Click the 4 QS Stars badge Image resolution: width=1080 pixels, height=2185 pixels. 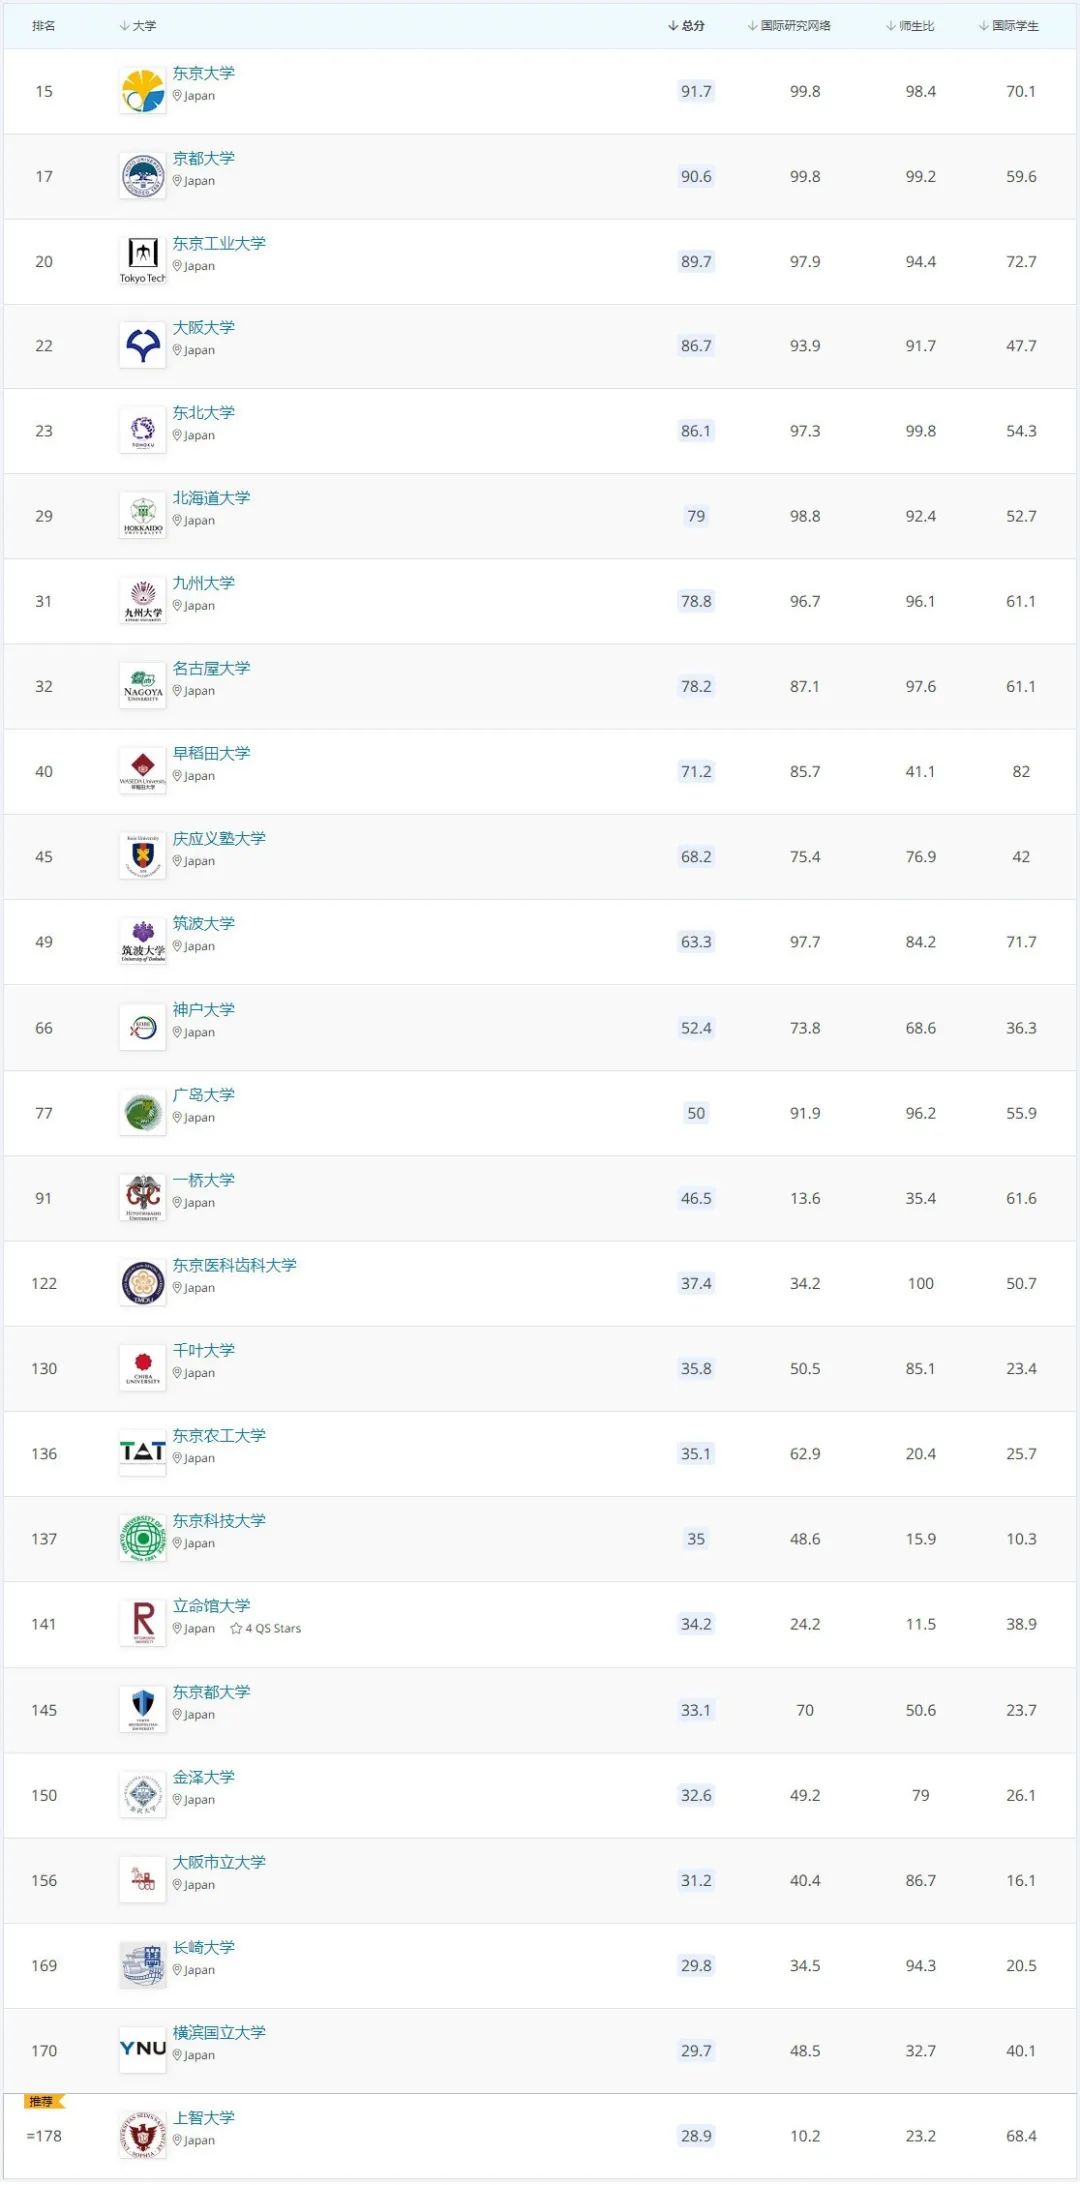(x=266, y=1629)
